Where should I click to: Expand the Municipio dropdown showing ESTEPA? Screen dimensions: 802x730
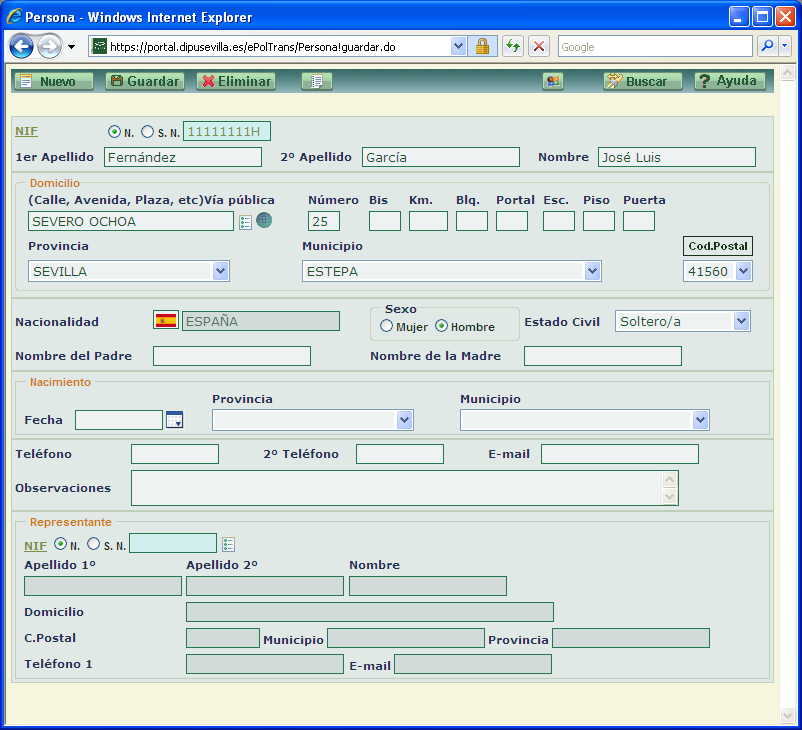coord(592,271)
